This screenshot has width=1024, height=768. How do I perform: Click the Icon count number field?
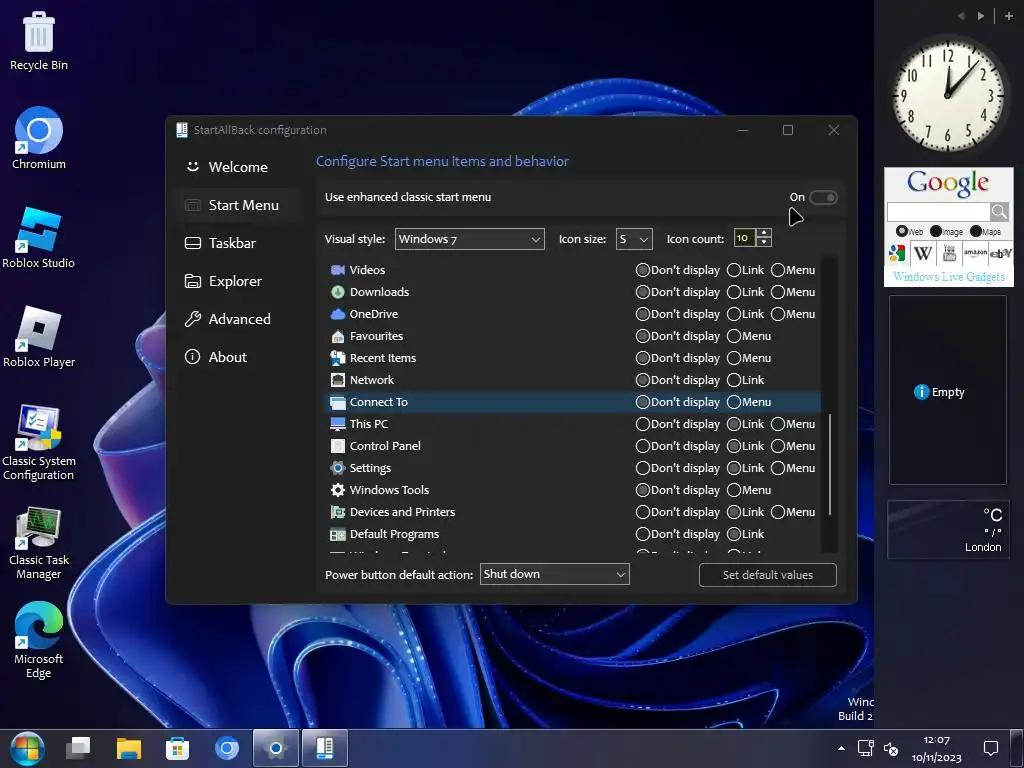pos(744,238)
